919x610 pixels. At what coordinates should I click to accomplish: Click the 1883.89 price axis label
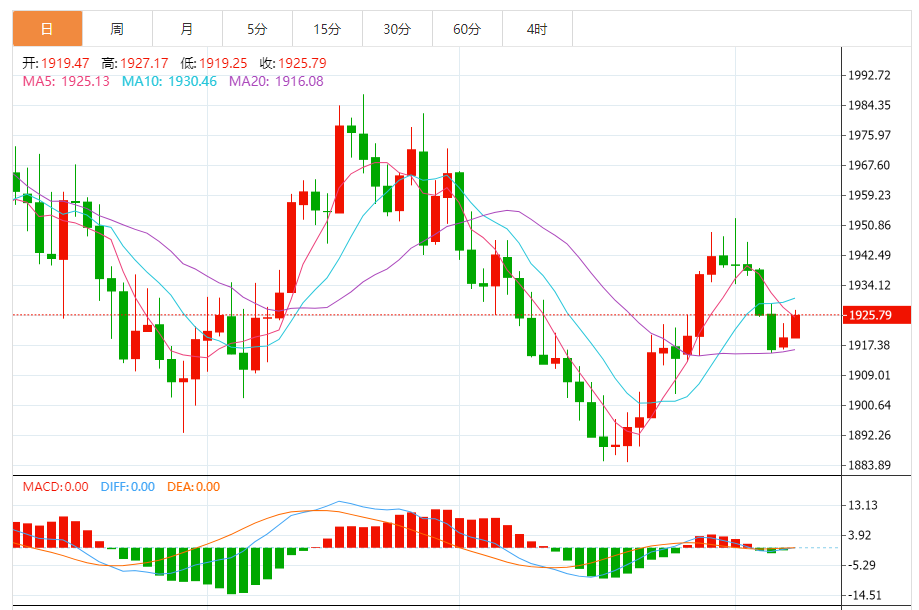click(x=869, y=465)
